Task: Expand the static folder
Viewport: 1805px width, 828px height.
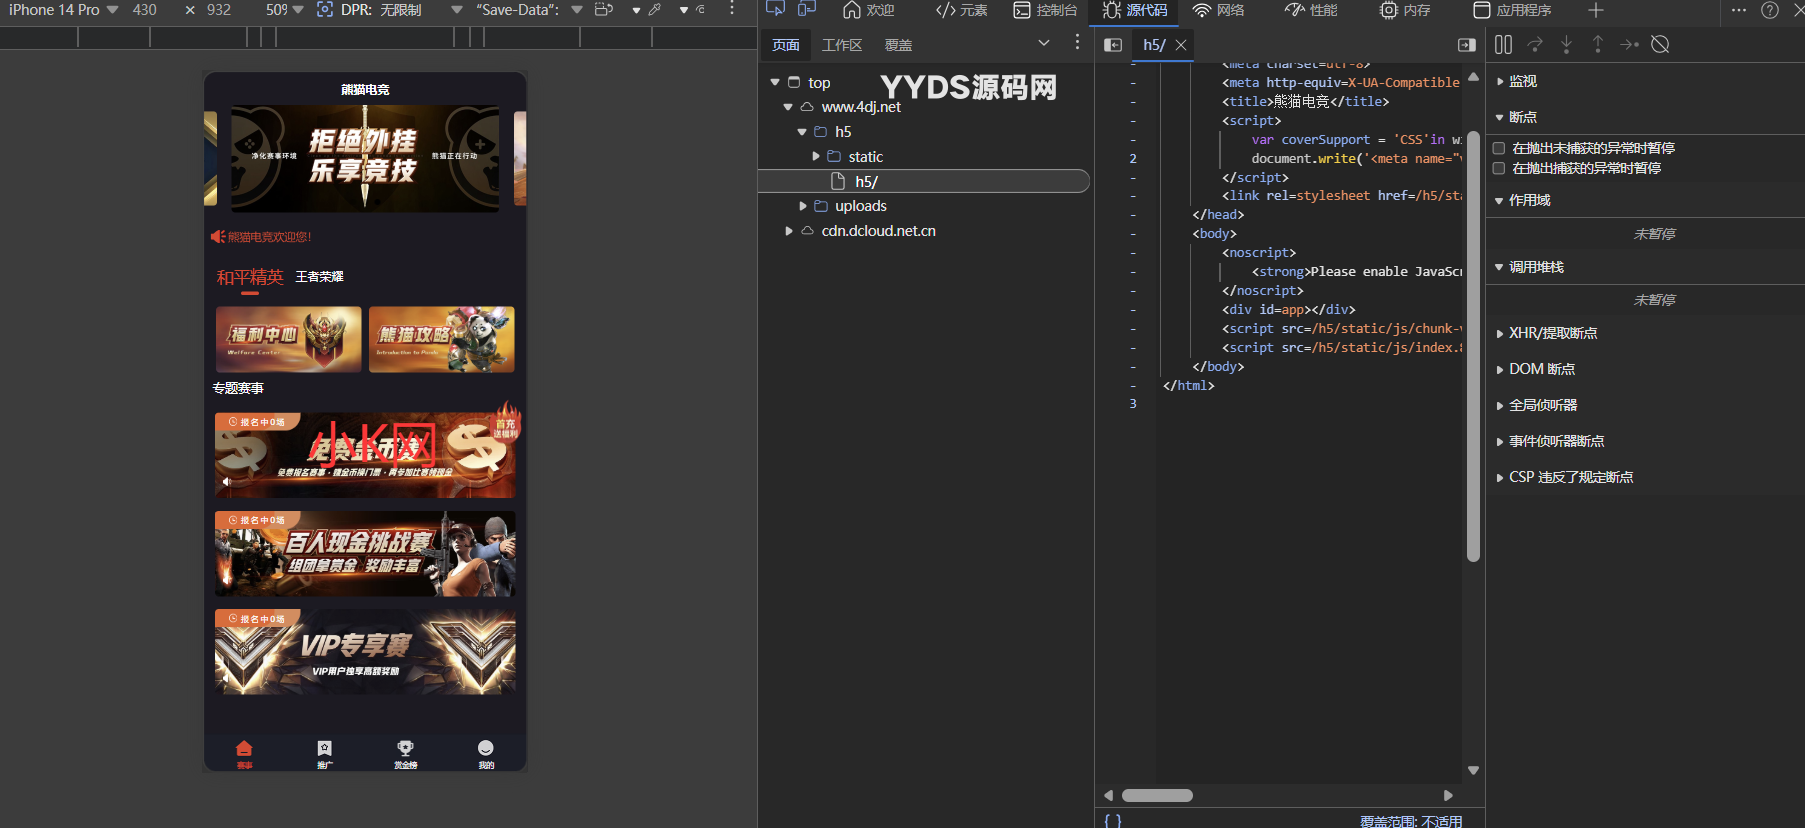Action: [816, 156]
